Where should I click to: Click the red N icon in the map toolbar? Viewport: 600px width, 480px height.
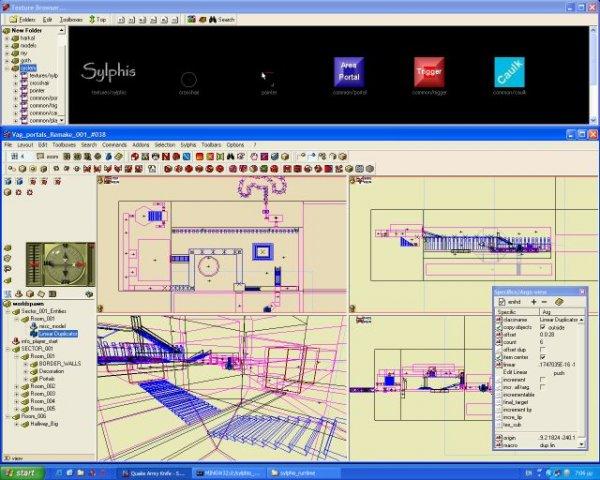click(x=166, y=156)
